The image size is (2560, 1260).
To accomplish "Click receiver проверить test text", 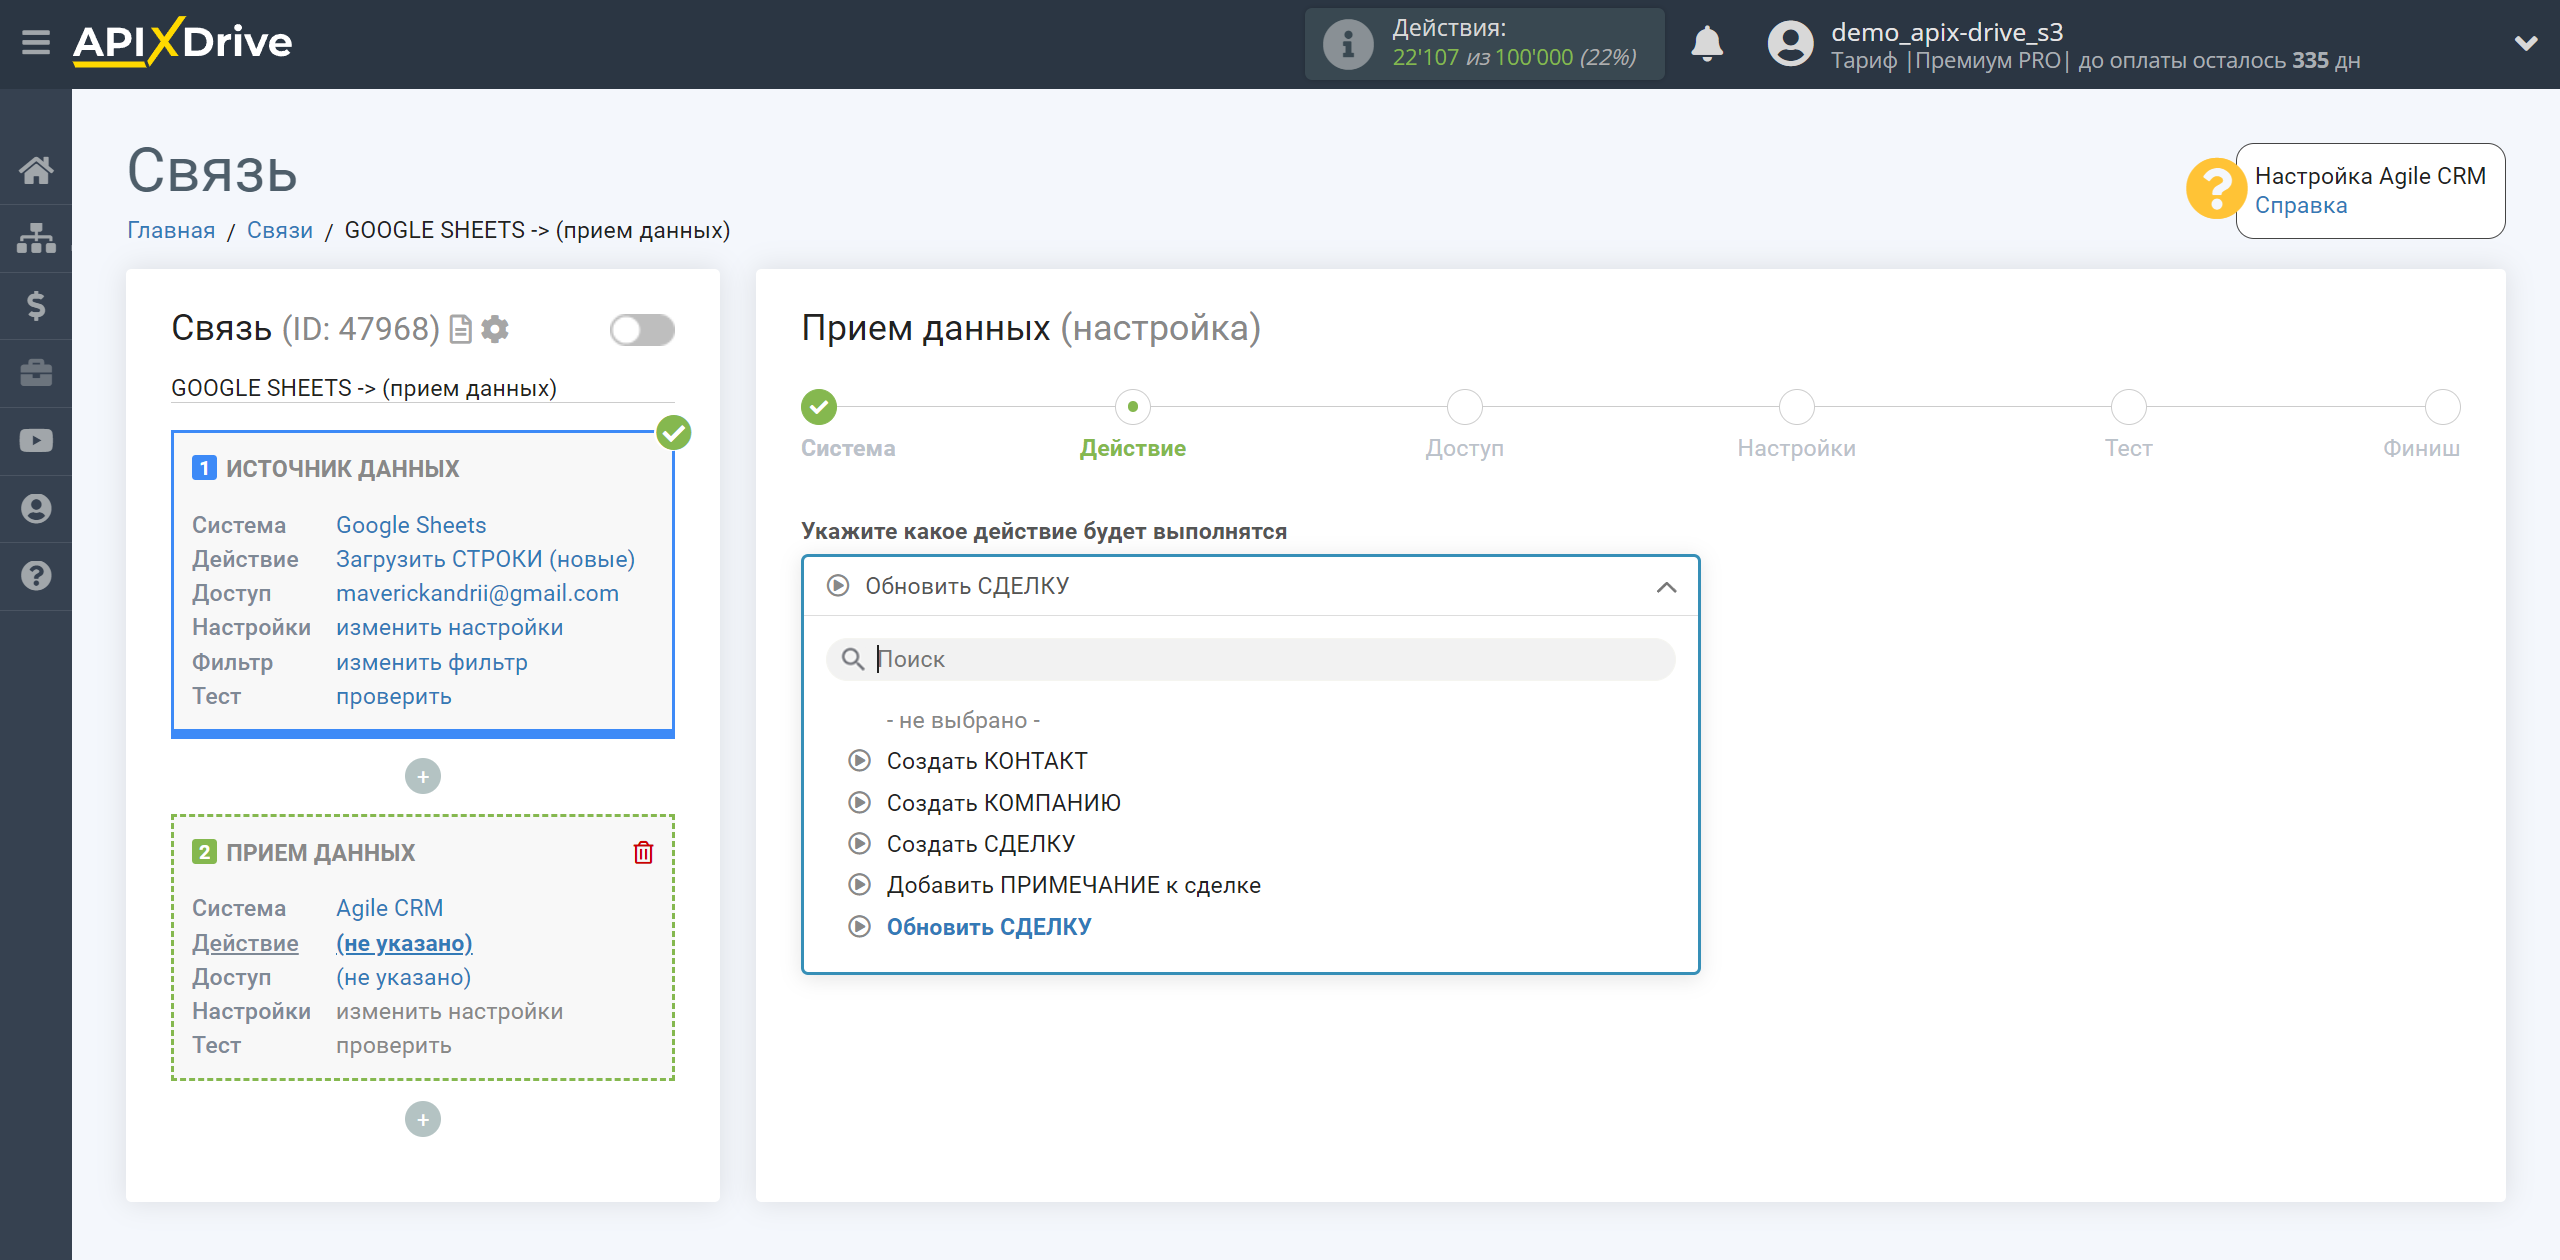I will 394,1045.
